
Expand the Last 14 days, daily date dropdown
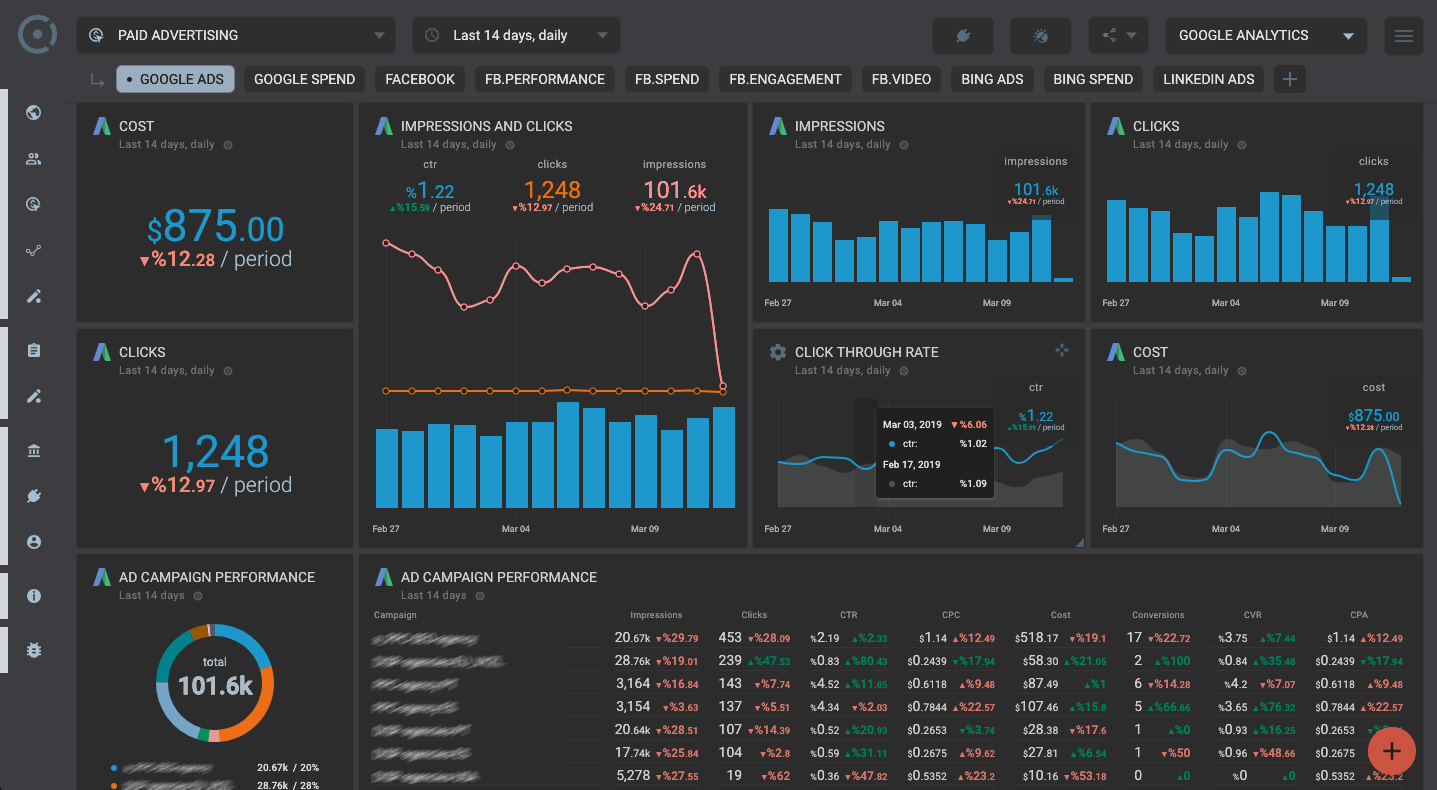516,34
